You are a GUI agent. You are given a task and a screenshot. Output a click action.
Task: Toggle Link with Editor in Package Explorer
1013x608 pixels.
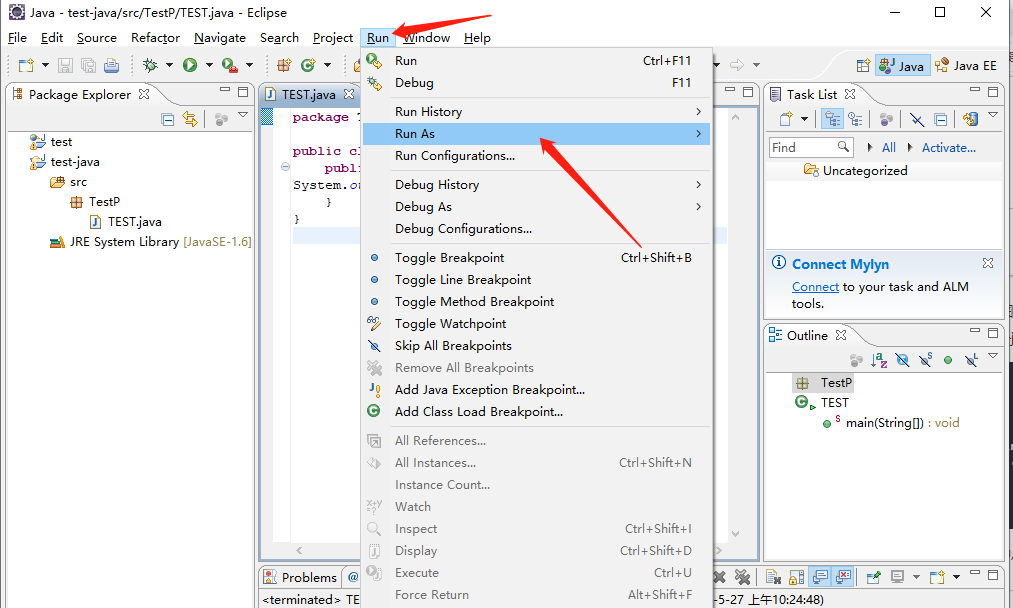pos(190,119)
